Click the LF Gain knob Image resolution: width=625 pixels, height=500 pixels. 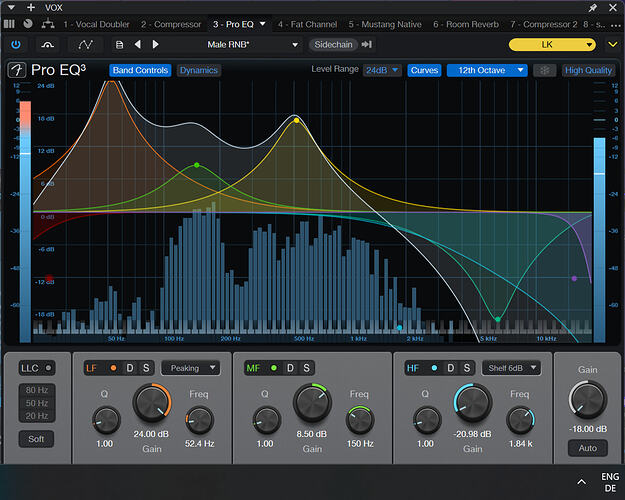152,404
